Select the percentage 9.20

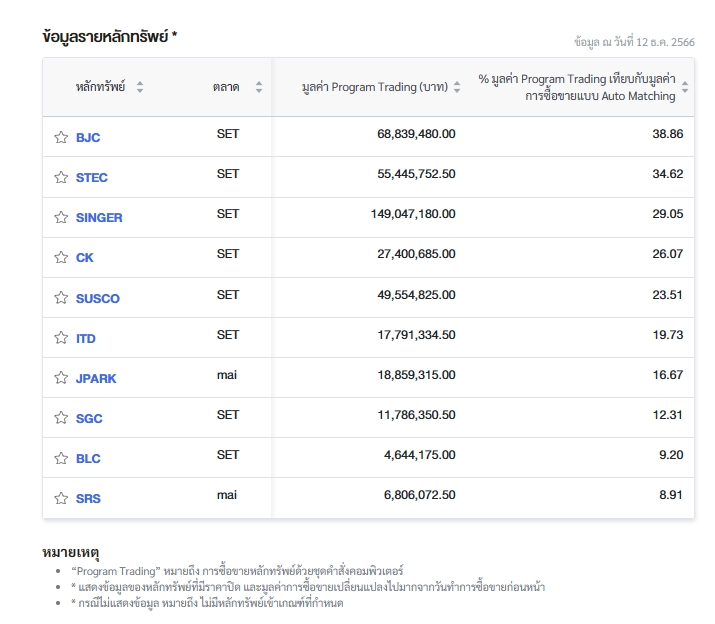(671, 455)
